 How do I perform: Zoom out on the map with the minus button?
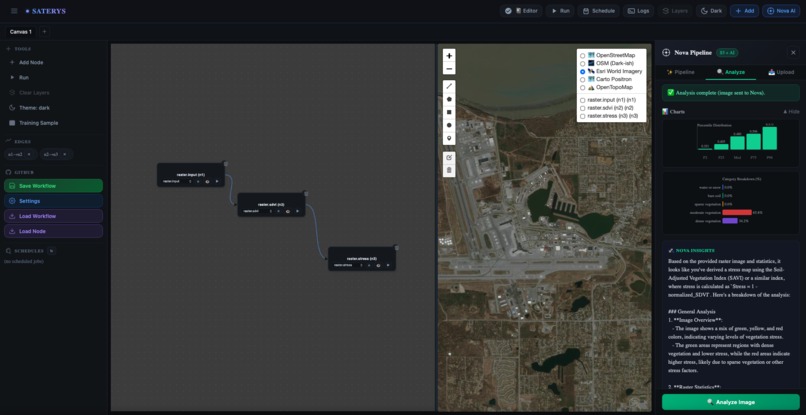pos(449,69)
